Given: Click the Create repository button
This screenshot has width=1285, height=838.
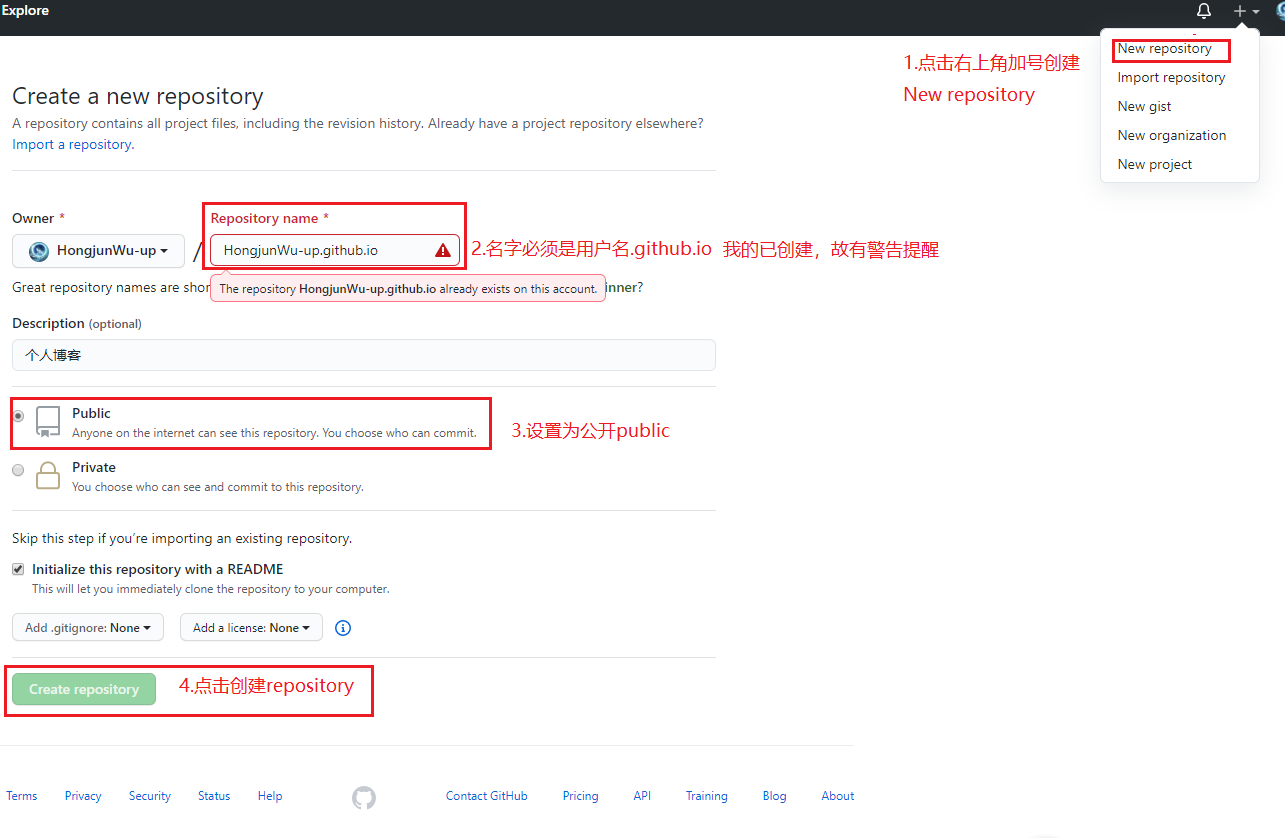Looking at the screenshot, I should (84, 689).
